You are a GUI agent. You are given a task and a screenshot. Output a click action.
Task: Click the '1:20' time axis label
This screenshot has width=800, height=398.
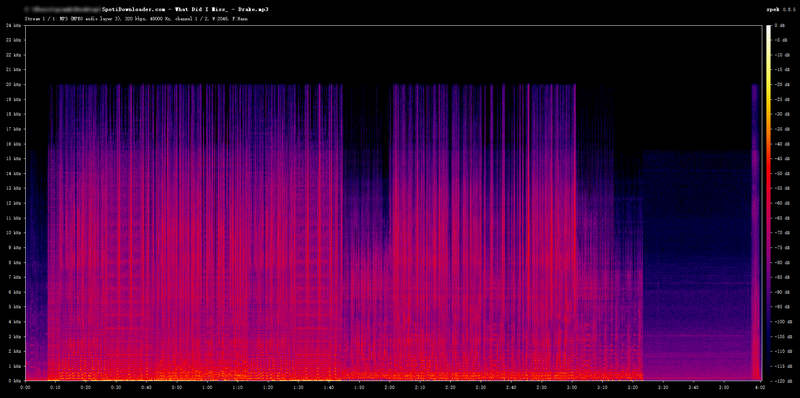(268, 387)
